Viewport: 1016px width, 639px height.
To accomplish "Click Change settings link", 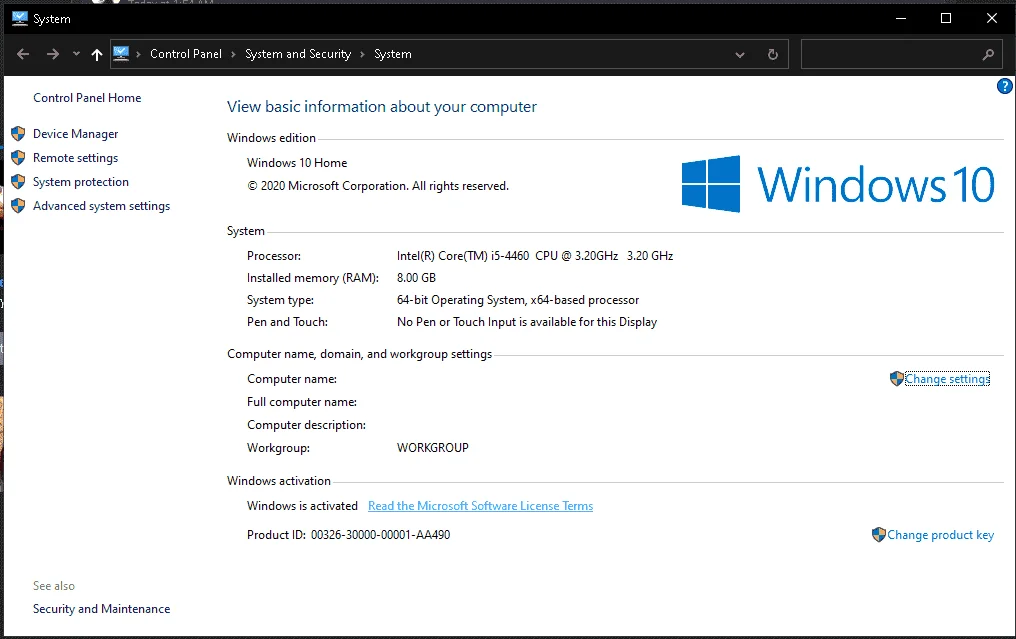I will 947,379.
